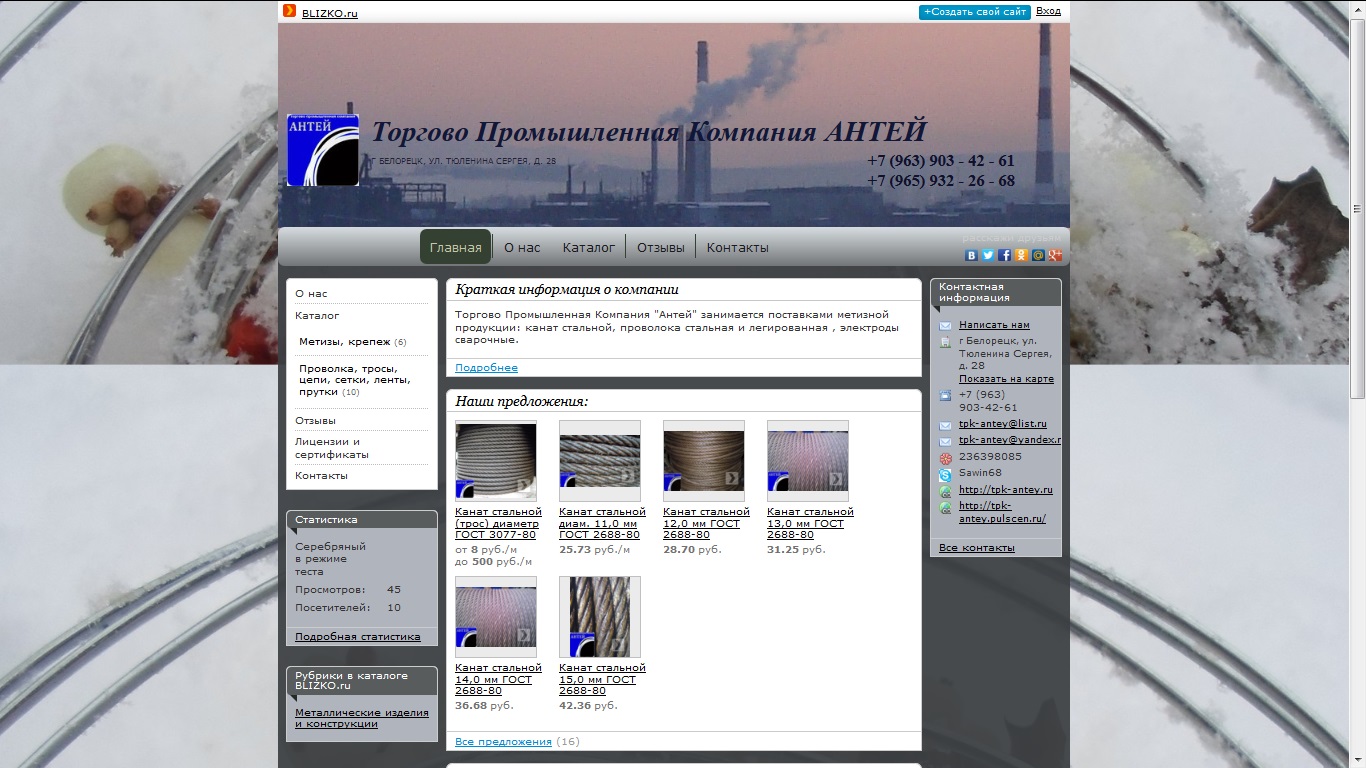1366x768 pixels.
Task: Open thumbnail of Канат стальной (трос) ГОСТ 3077-80
Action: point(496,461)
